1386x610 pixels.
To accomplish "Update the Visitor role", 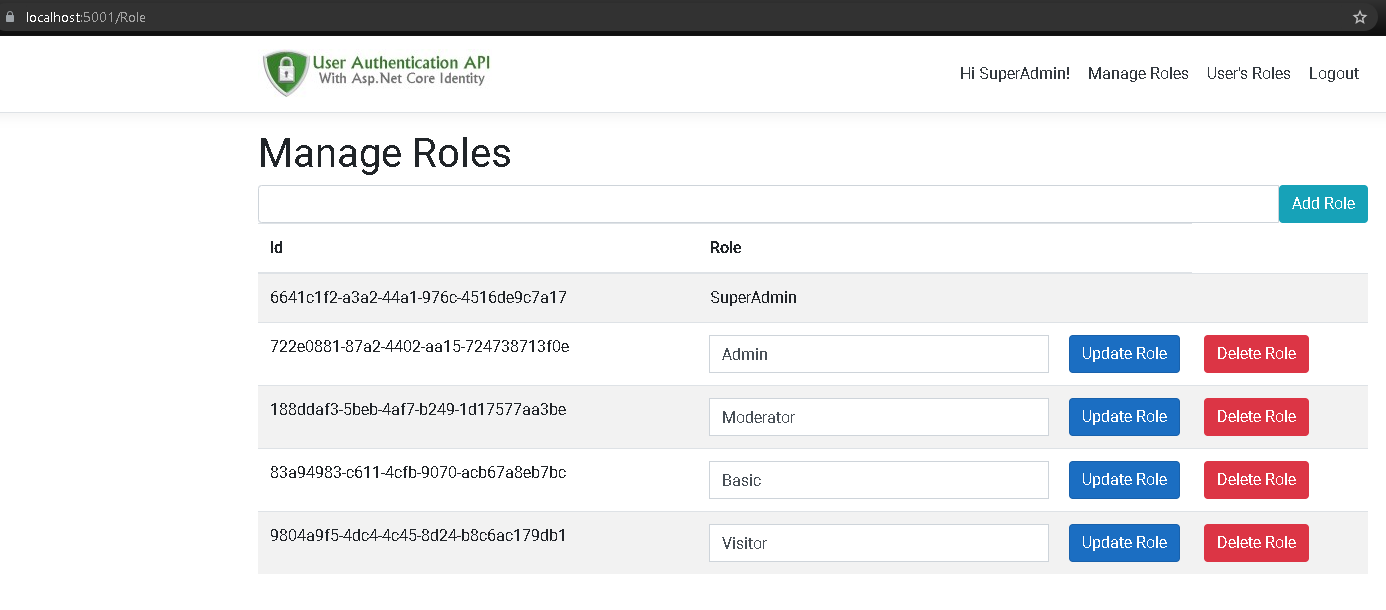I will 1124,543.
